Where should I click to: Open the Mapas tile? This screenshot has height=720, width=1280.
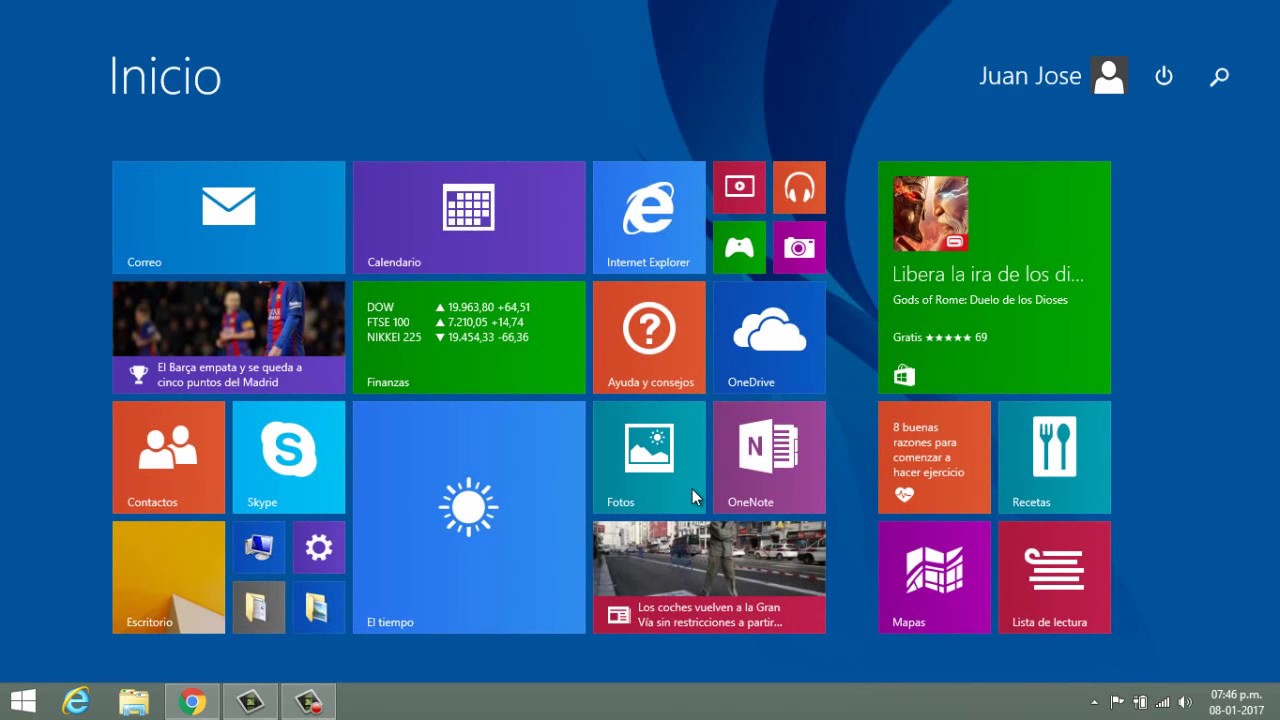click(934, 577)
